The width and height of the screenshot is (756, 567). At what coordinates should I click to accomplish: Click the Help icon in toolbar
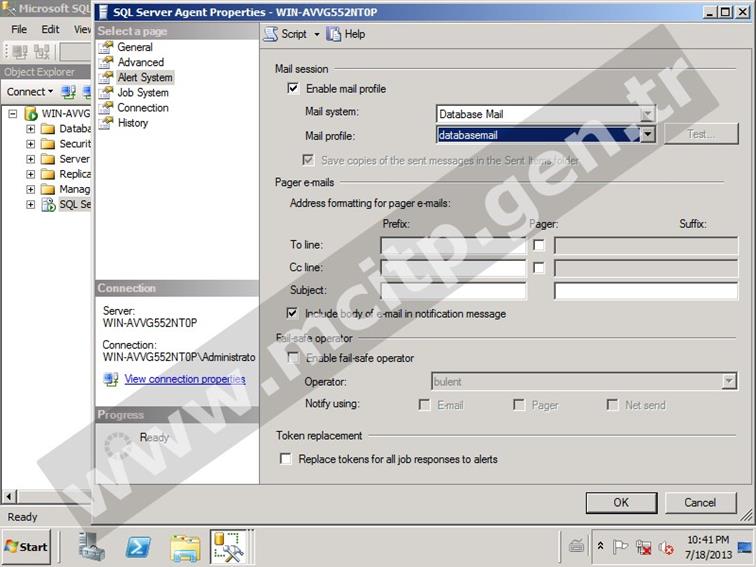[x=333, y=34]
